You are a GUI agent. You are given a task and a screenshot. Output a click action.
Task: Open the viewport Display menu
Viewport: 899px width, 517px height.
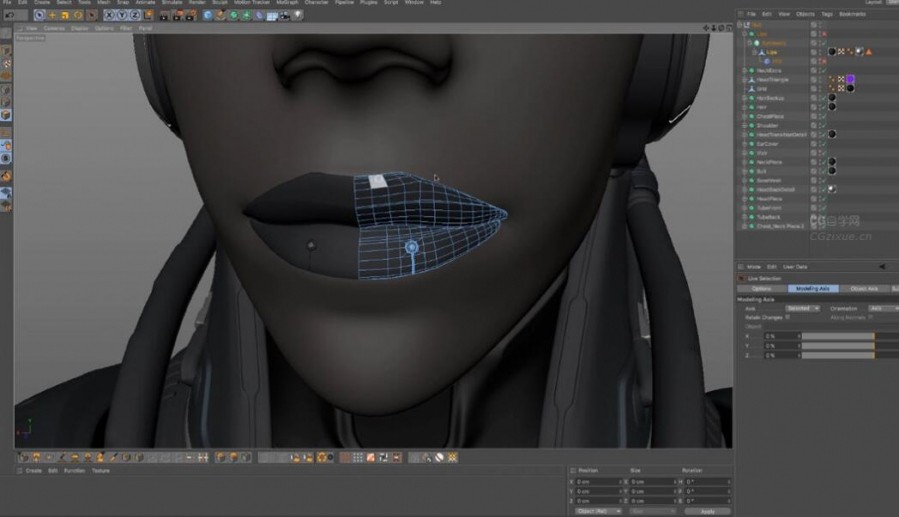tap(80, 28)
